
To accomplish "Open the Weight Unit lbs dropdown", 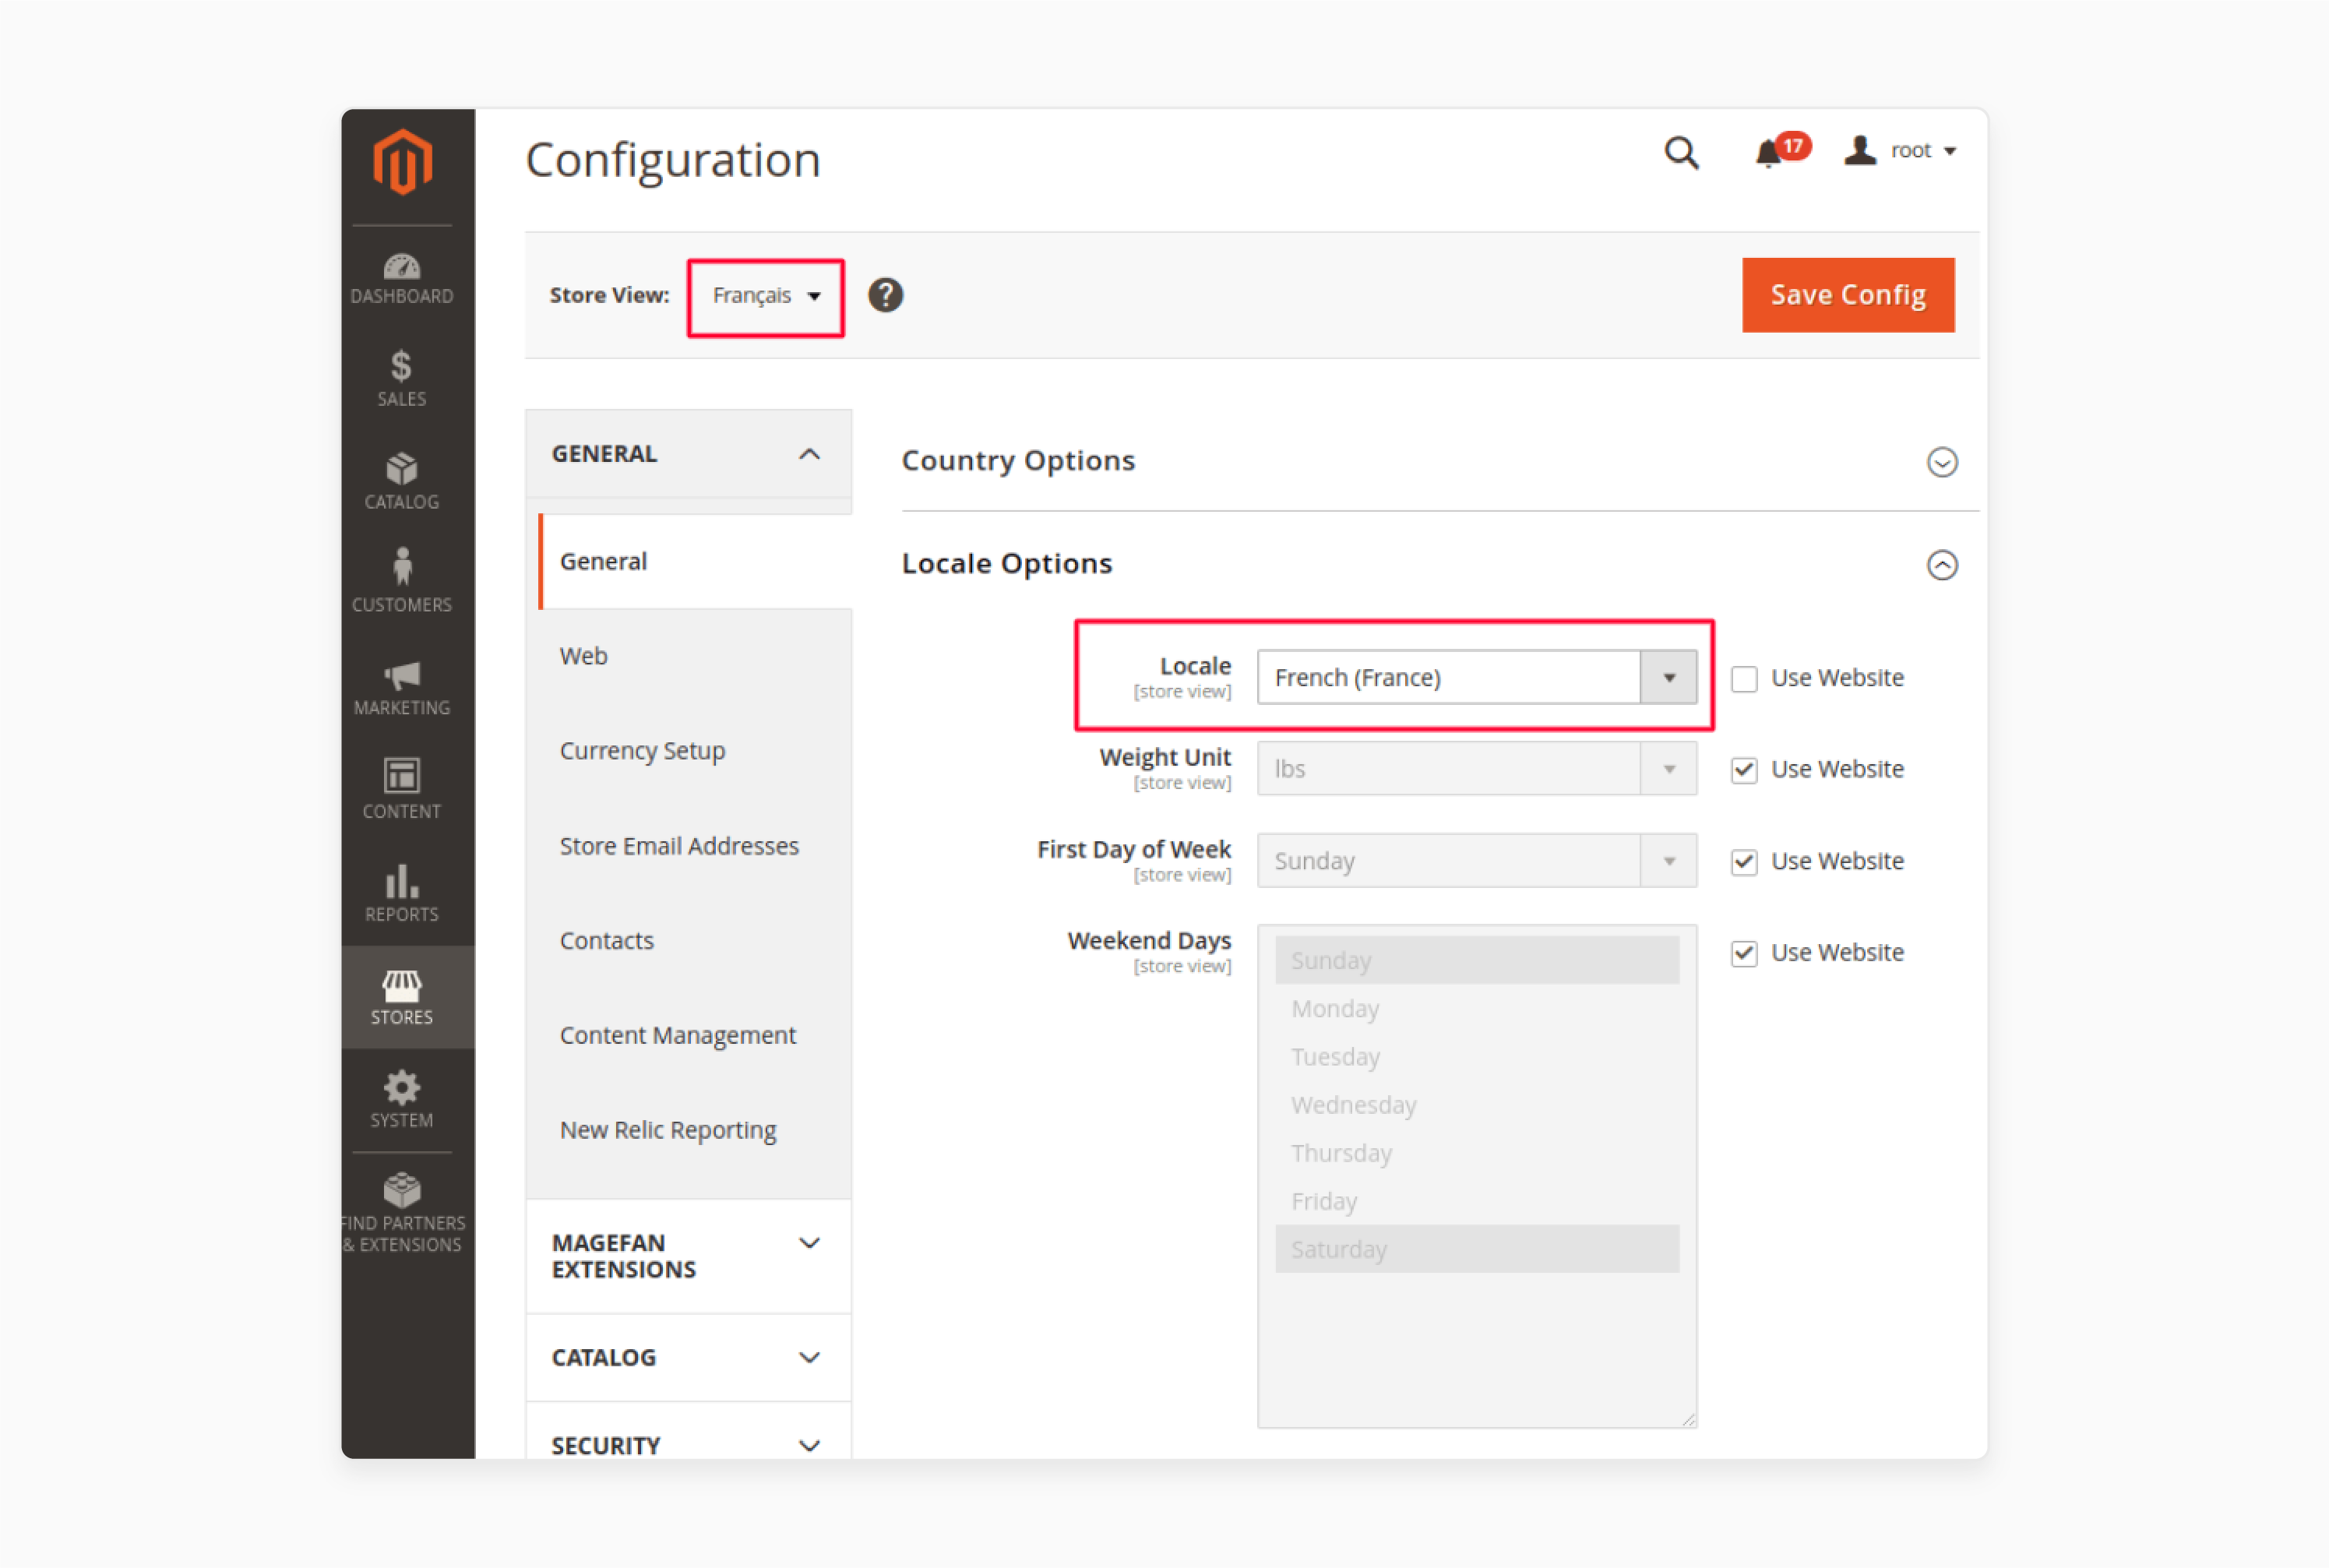I will (x=1476, y=769).
